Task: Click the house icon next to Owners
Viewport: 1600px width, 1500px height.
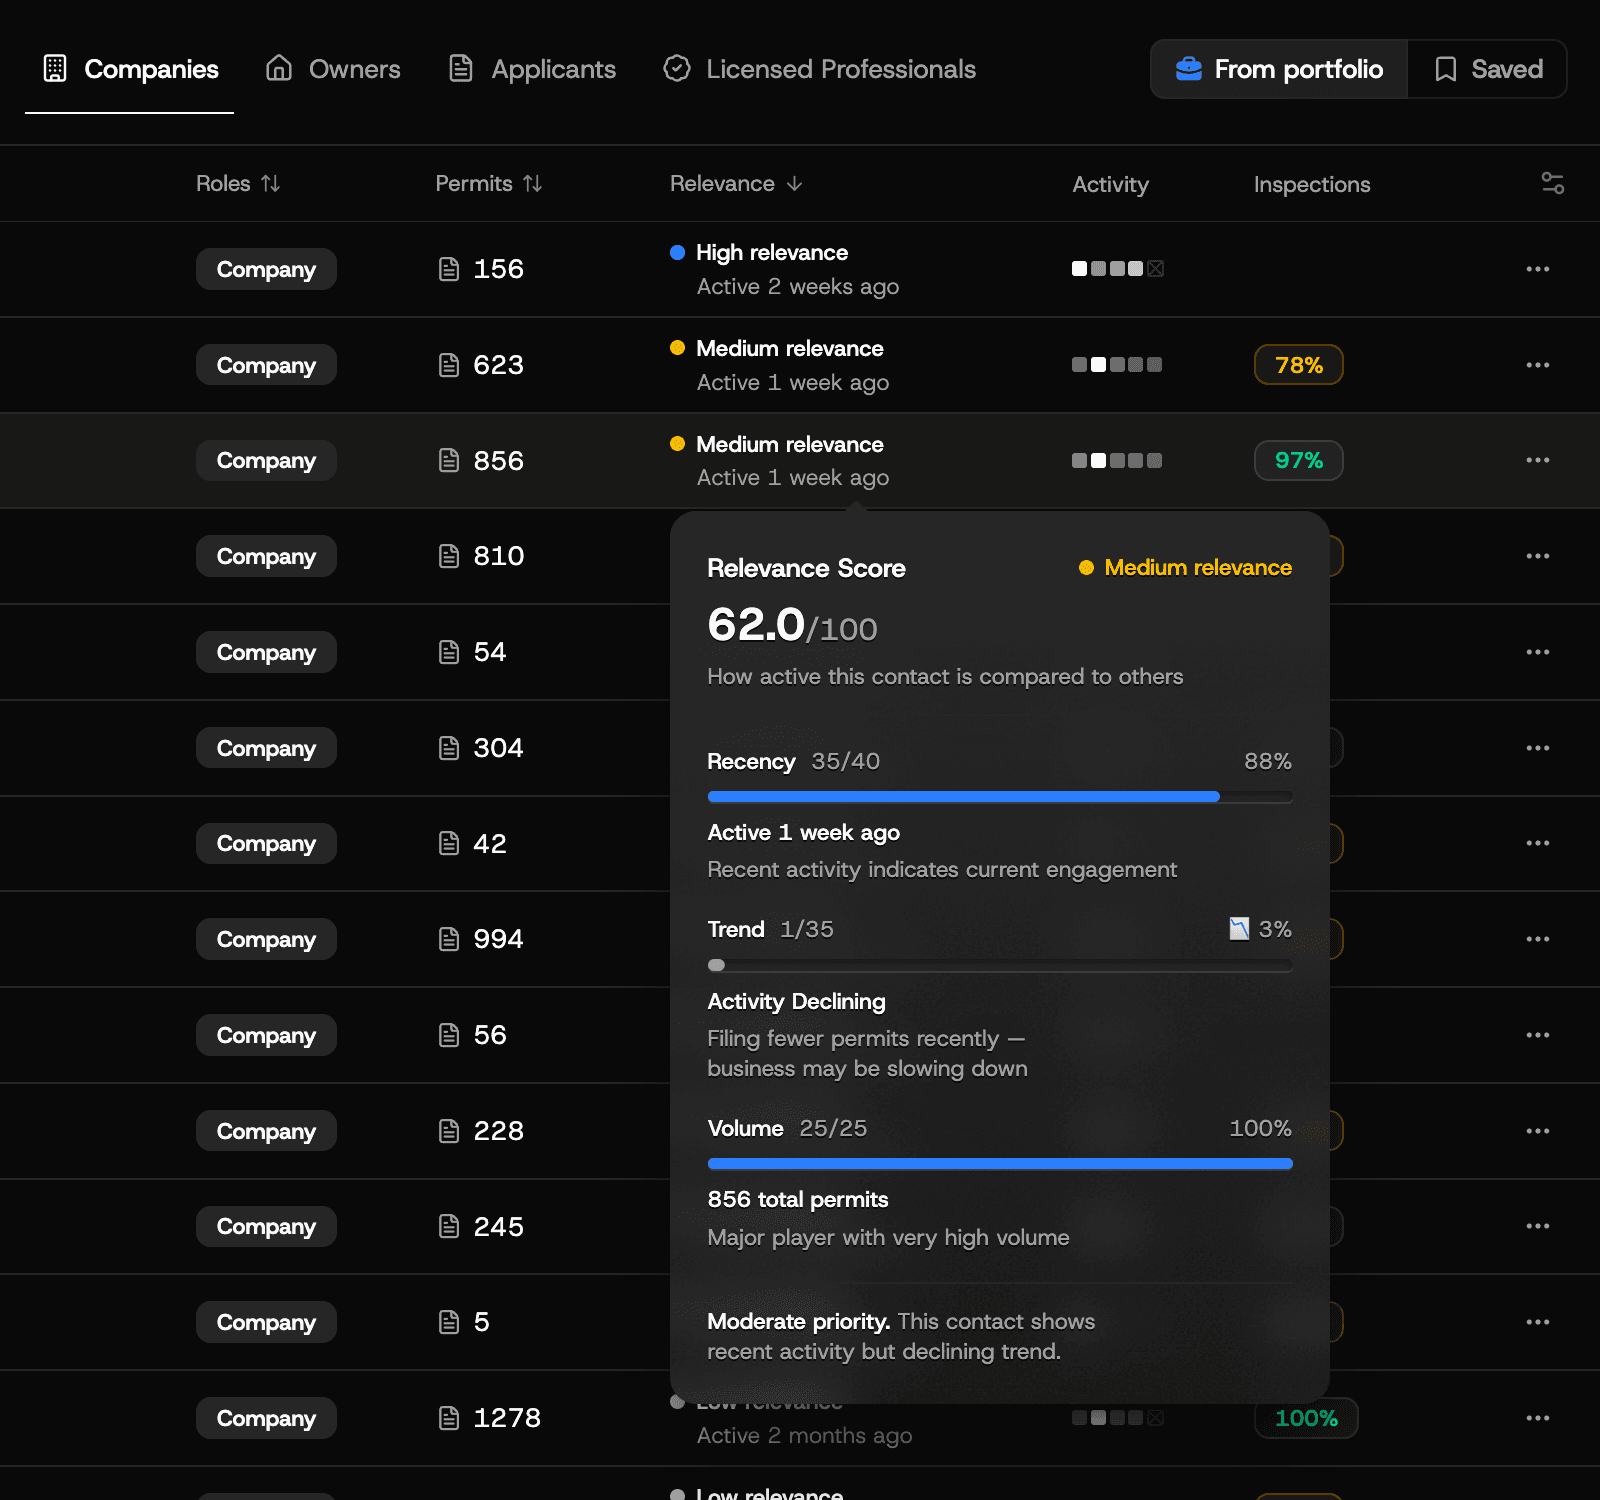Action: pos(279,68)
